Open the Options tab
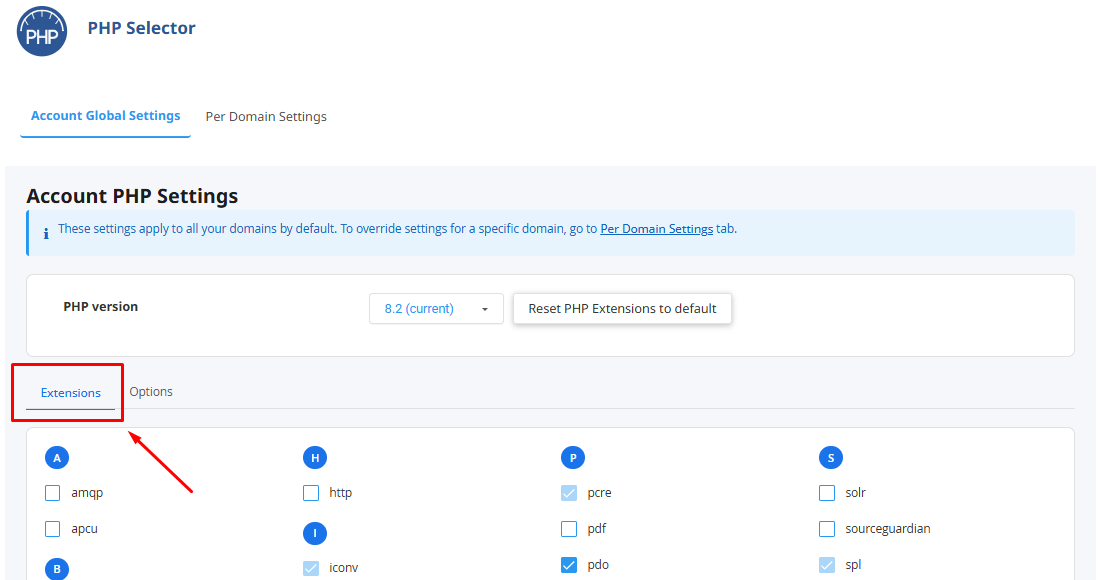The width and height of the screenshot is (1098, 580). pos(151,392)
